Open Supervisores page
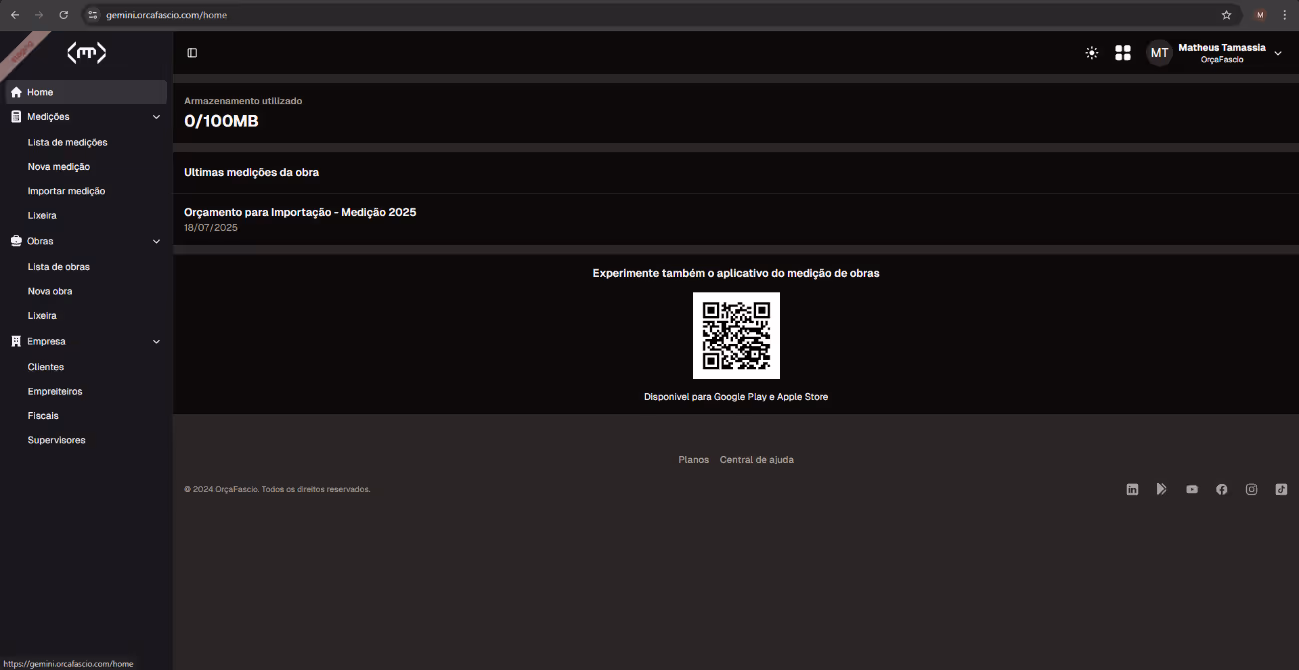1299x670 pixels. 56,440
